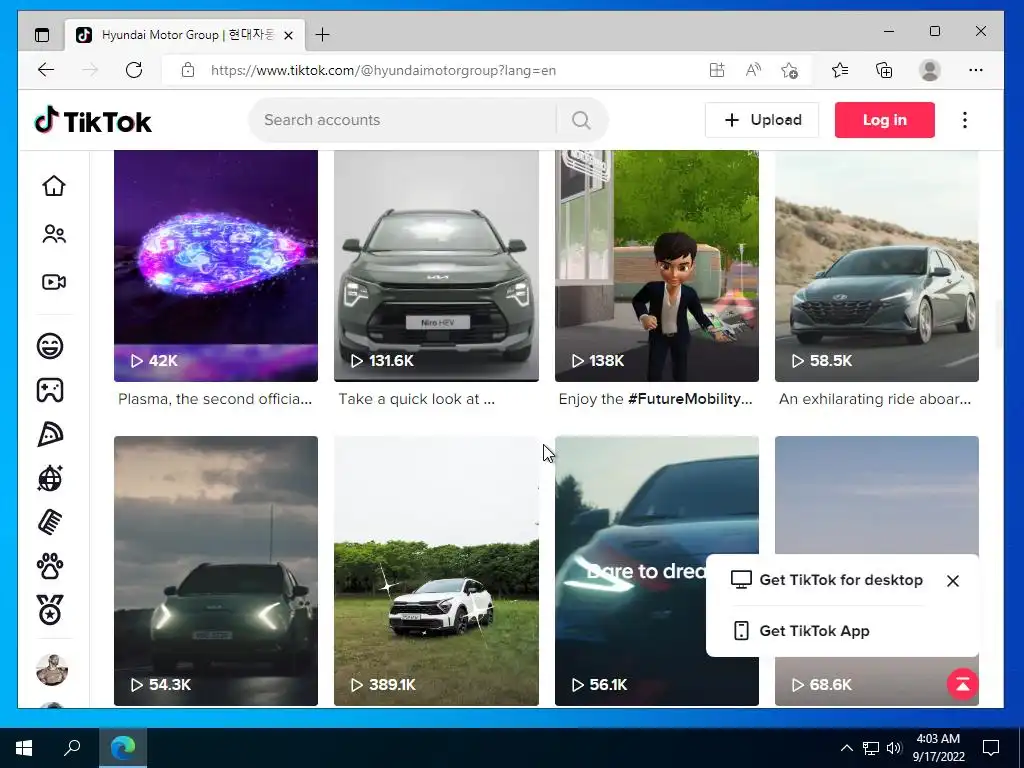This screenshot has width=1024, height=768.
Task: Open a new browser tab
Action: click(322, 35)
